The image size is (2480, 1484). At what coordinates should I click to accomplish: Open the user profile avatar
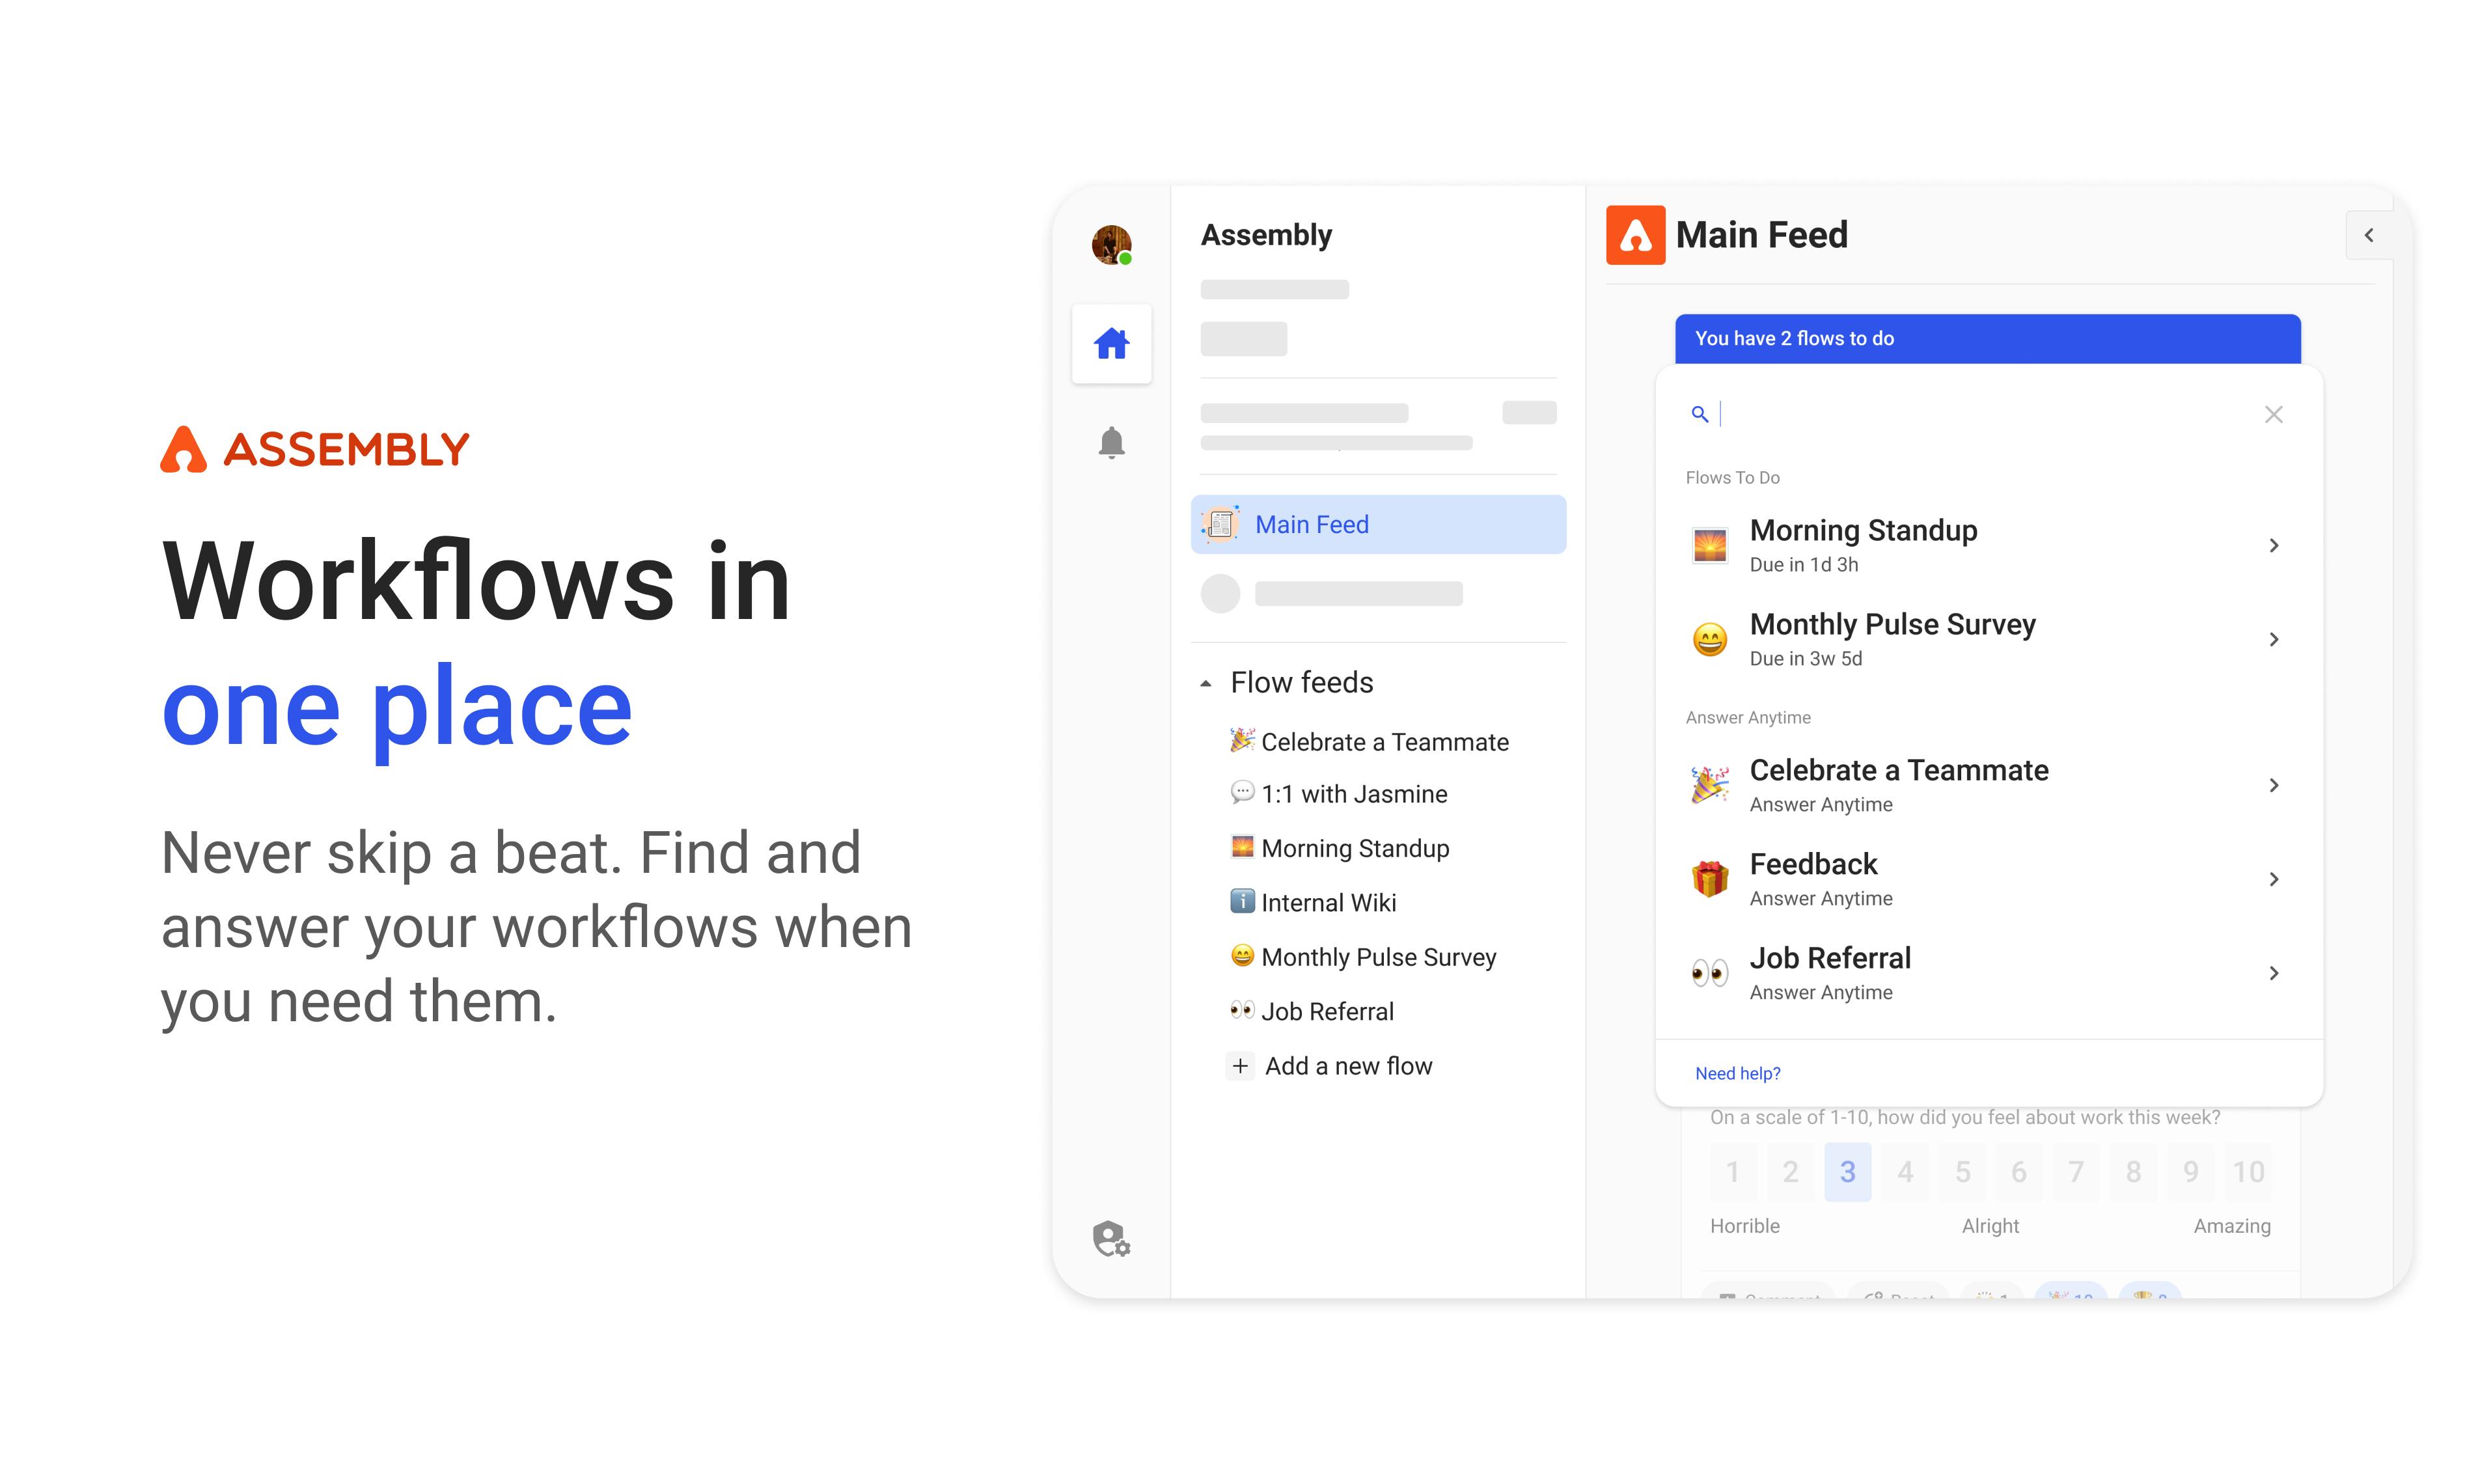pos(1111,245)
